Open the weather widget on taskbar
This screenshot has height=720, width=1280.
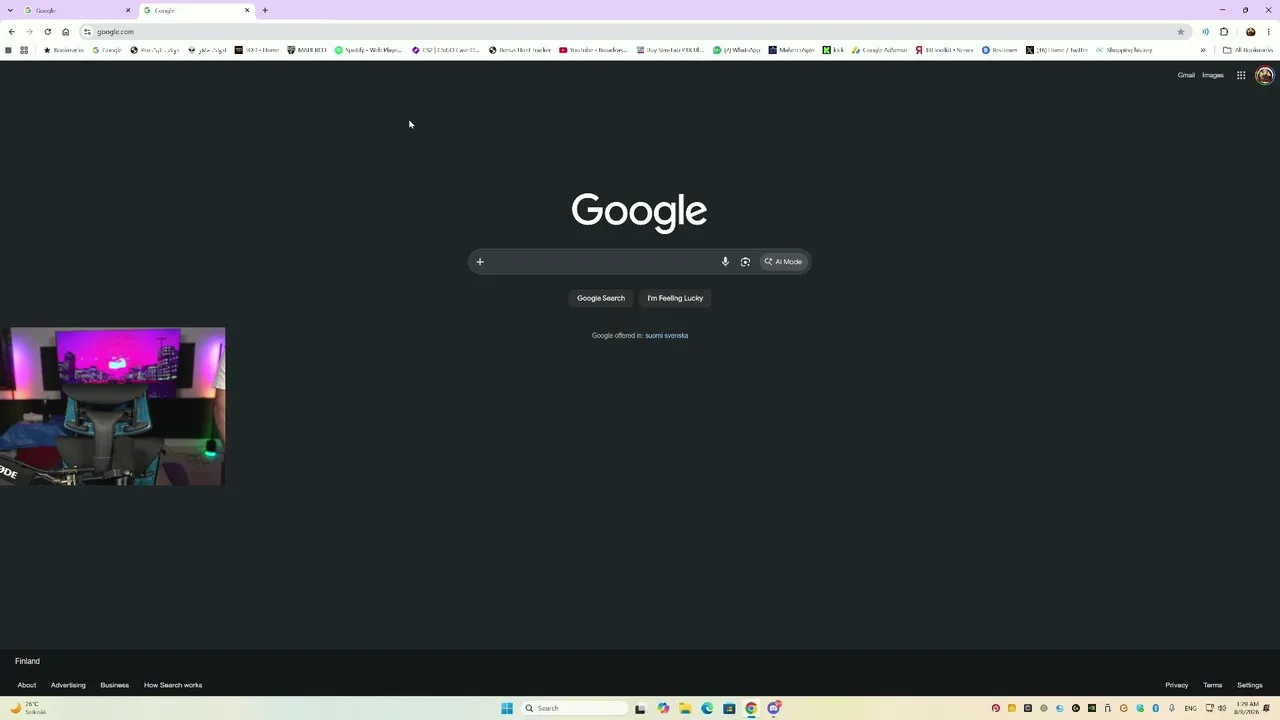point(28,708)
